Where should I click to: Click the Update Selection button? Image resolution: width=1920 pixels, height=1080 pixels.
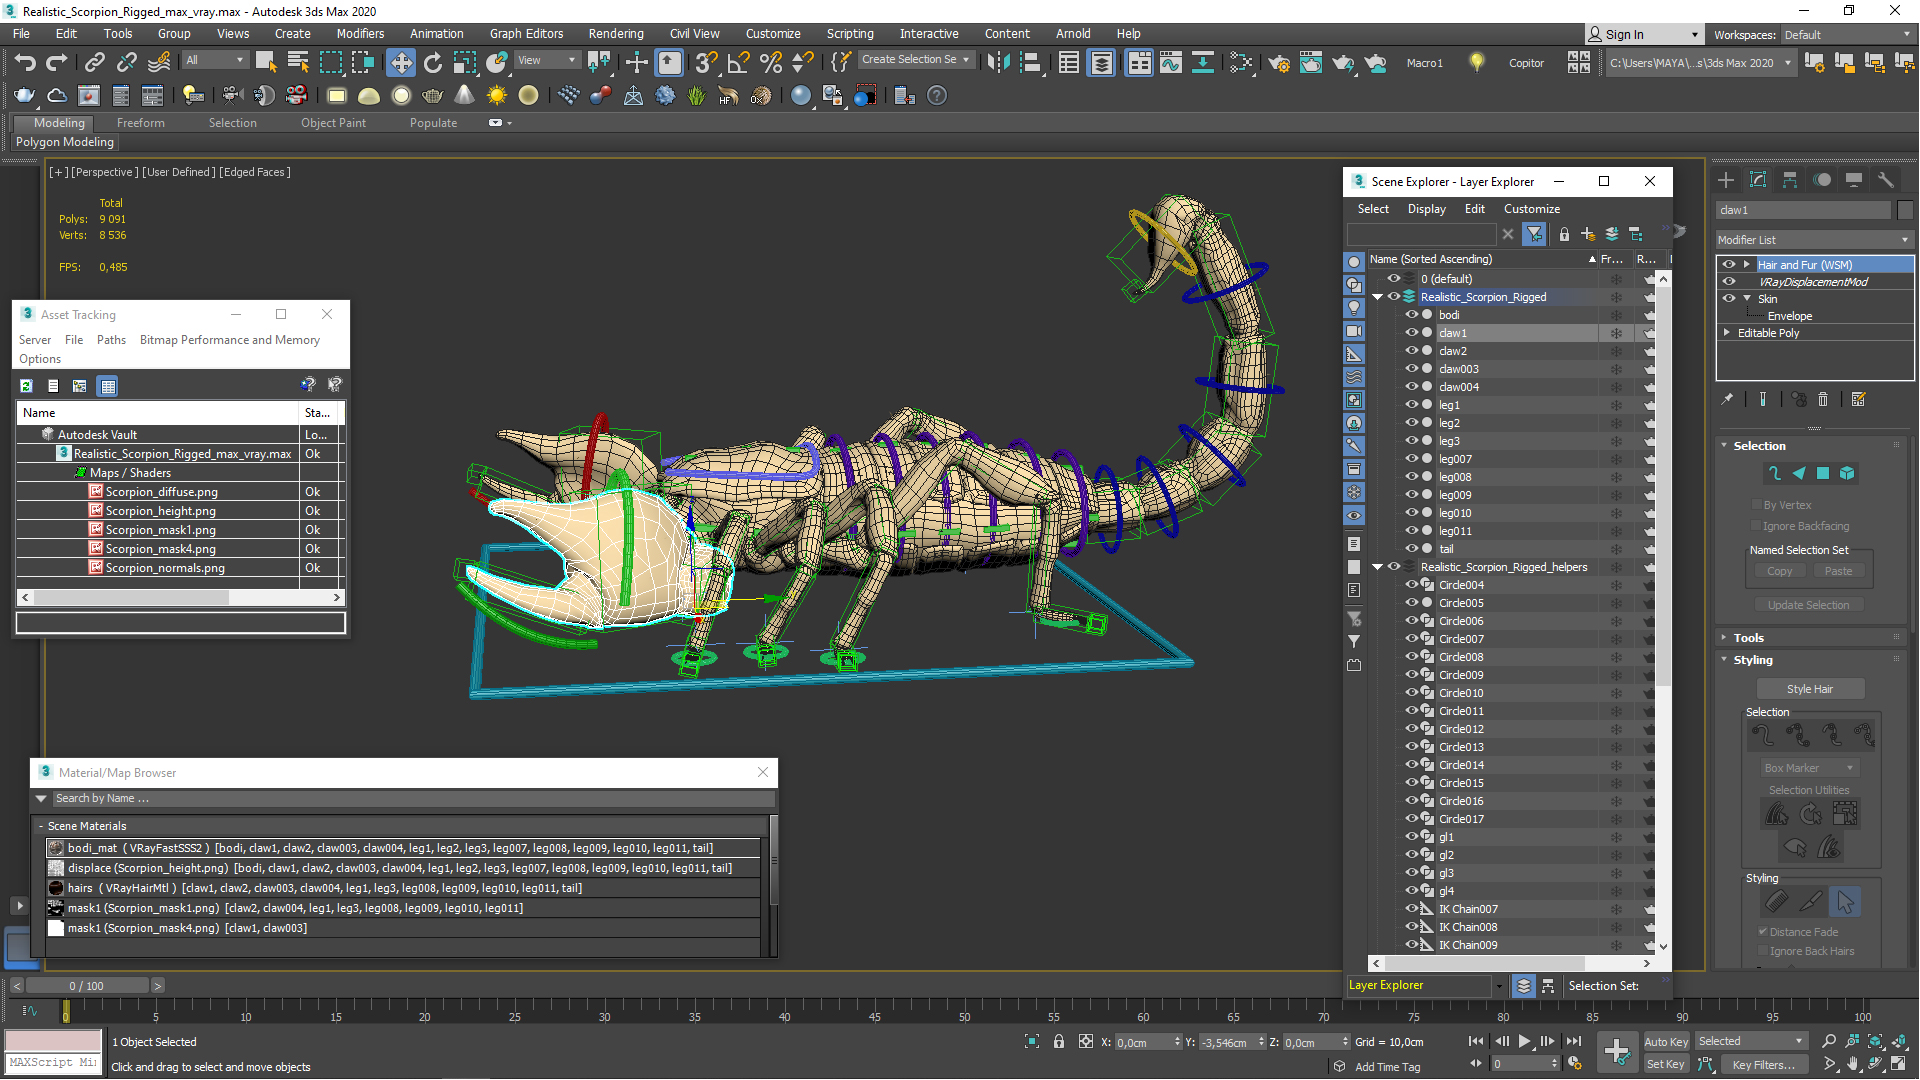(1808, 605)
